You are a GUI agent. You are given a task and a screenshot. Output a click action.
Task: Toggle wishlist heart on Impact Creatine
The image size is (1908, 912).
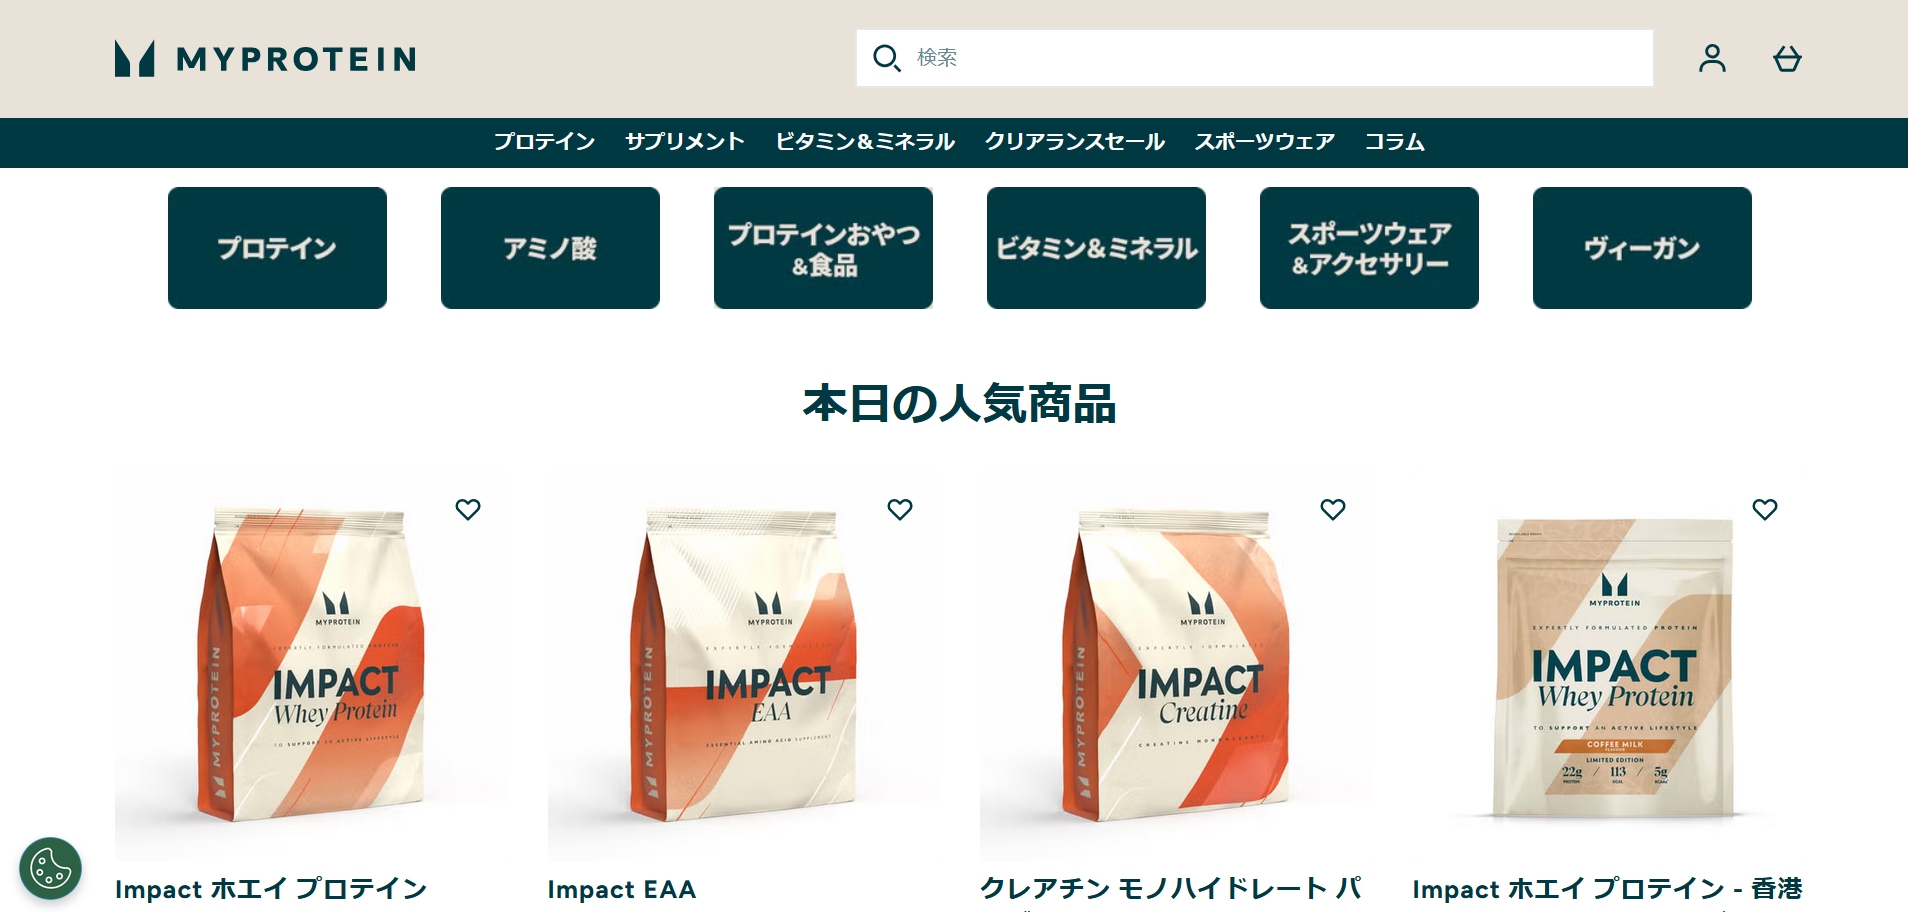tap(1333, 509)
